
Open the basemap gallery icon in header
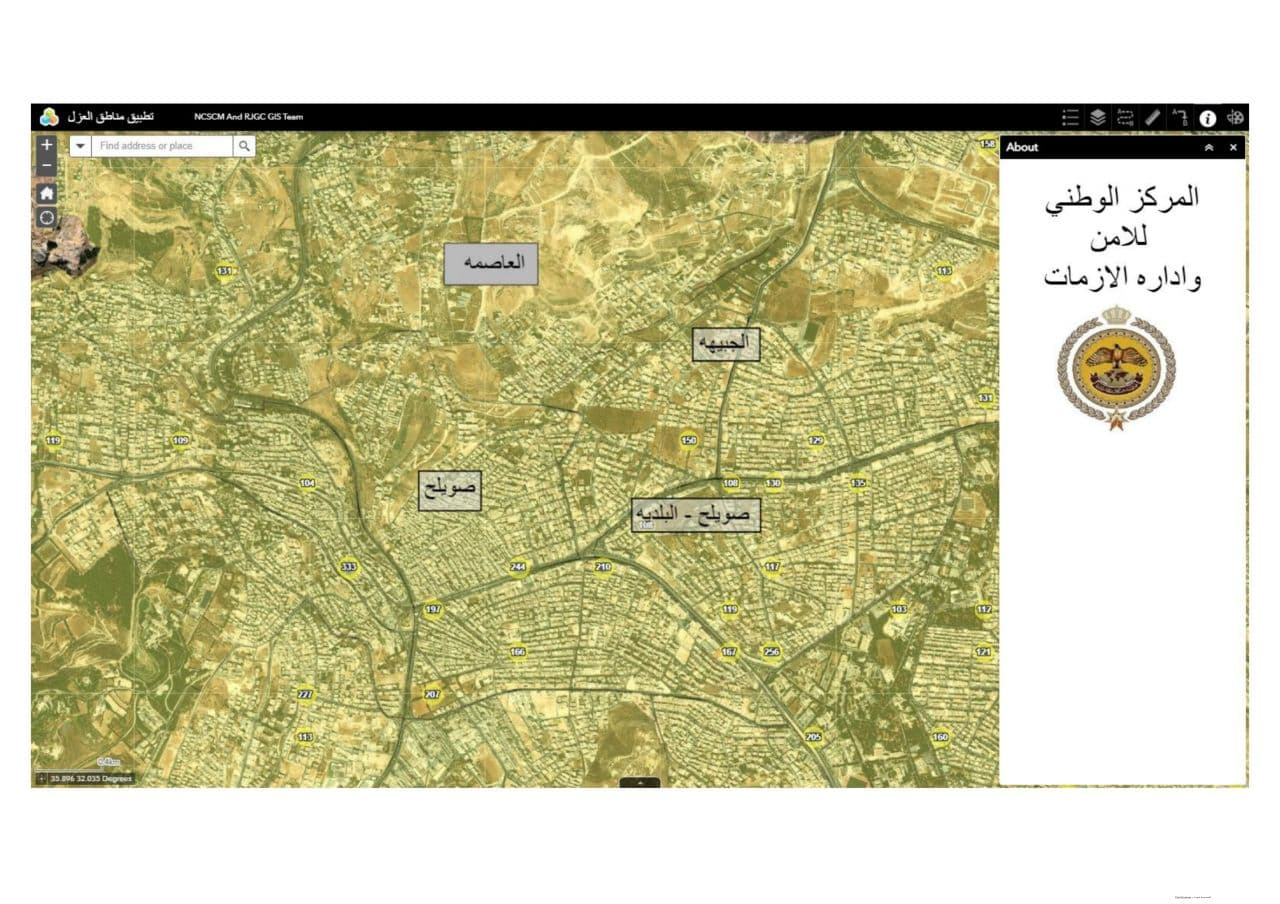tap(1236, 118)
